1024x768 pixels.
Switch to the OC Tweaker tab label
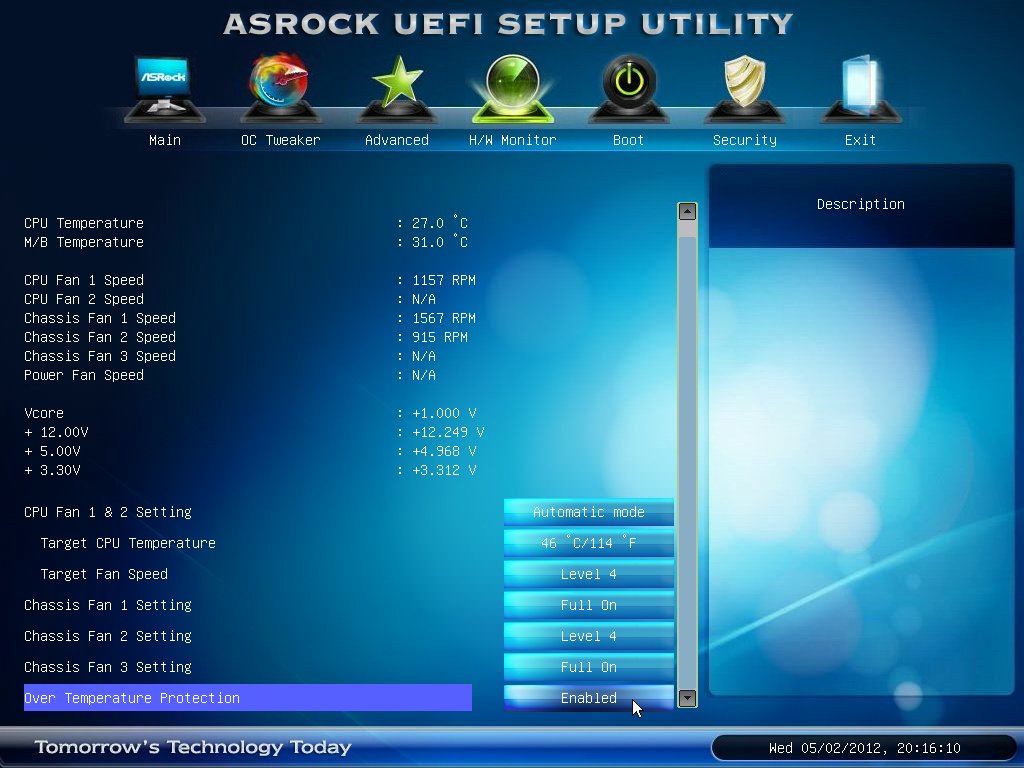[x=281, y=140]
